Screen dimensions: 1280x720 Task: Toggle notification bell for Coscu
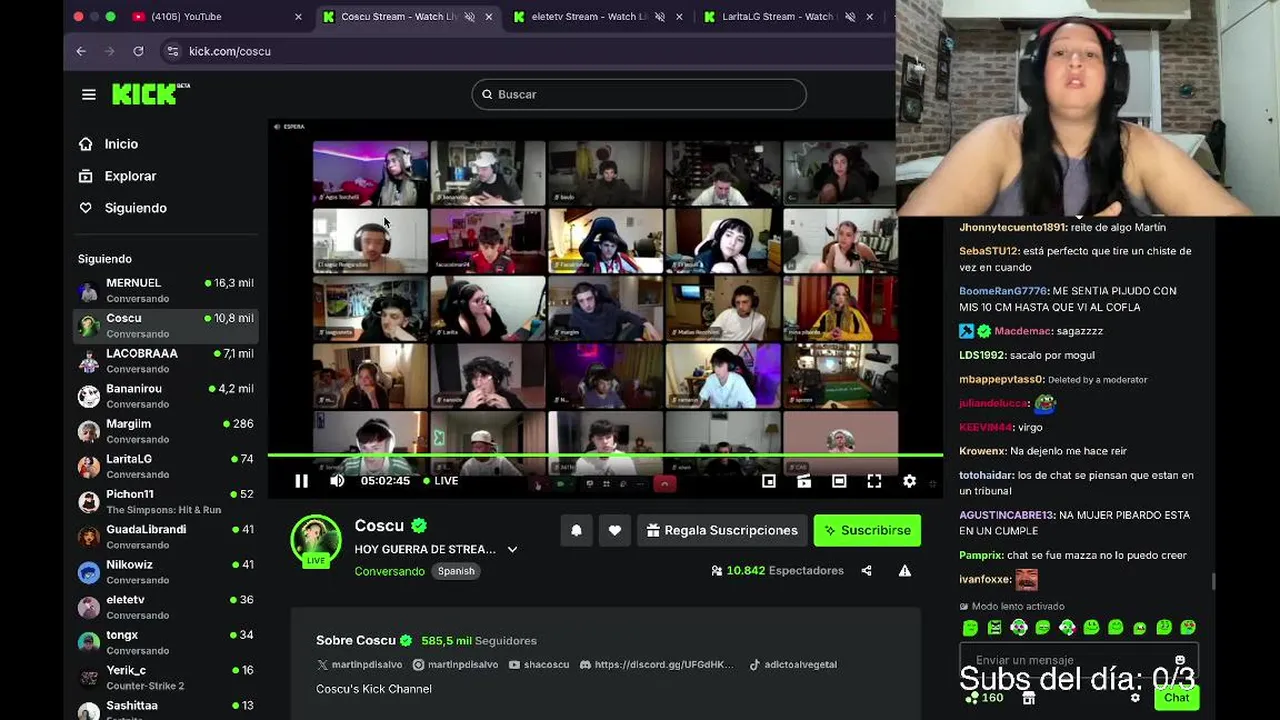coord(576,531)
